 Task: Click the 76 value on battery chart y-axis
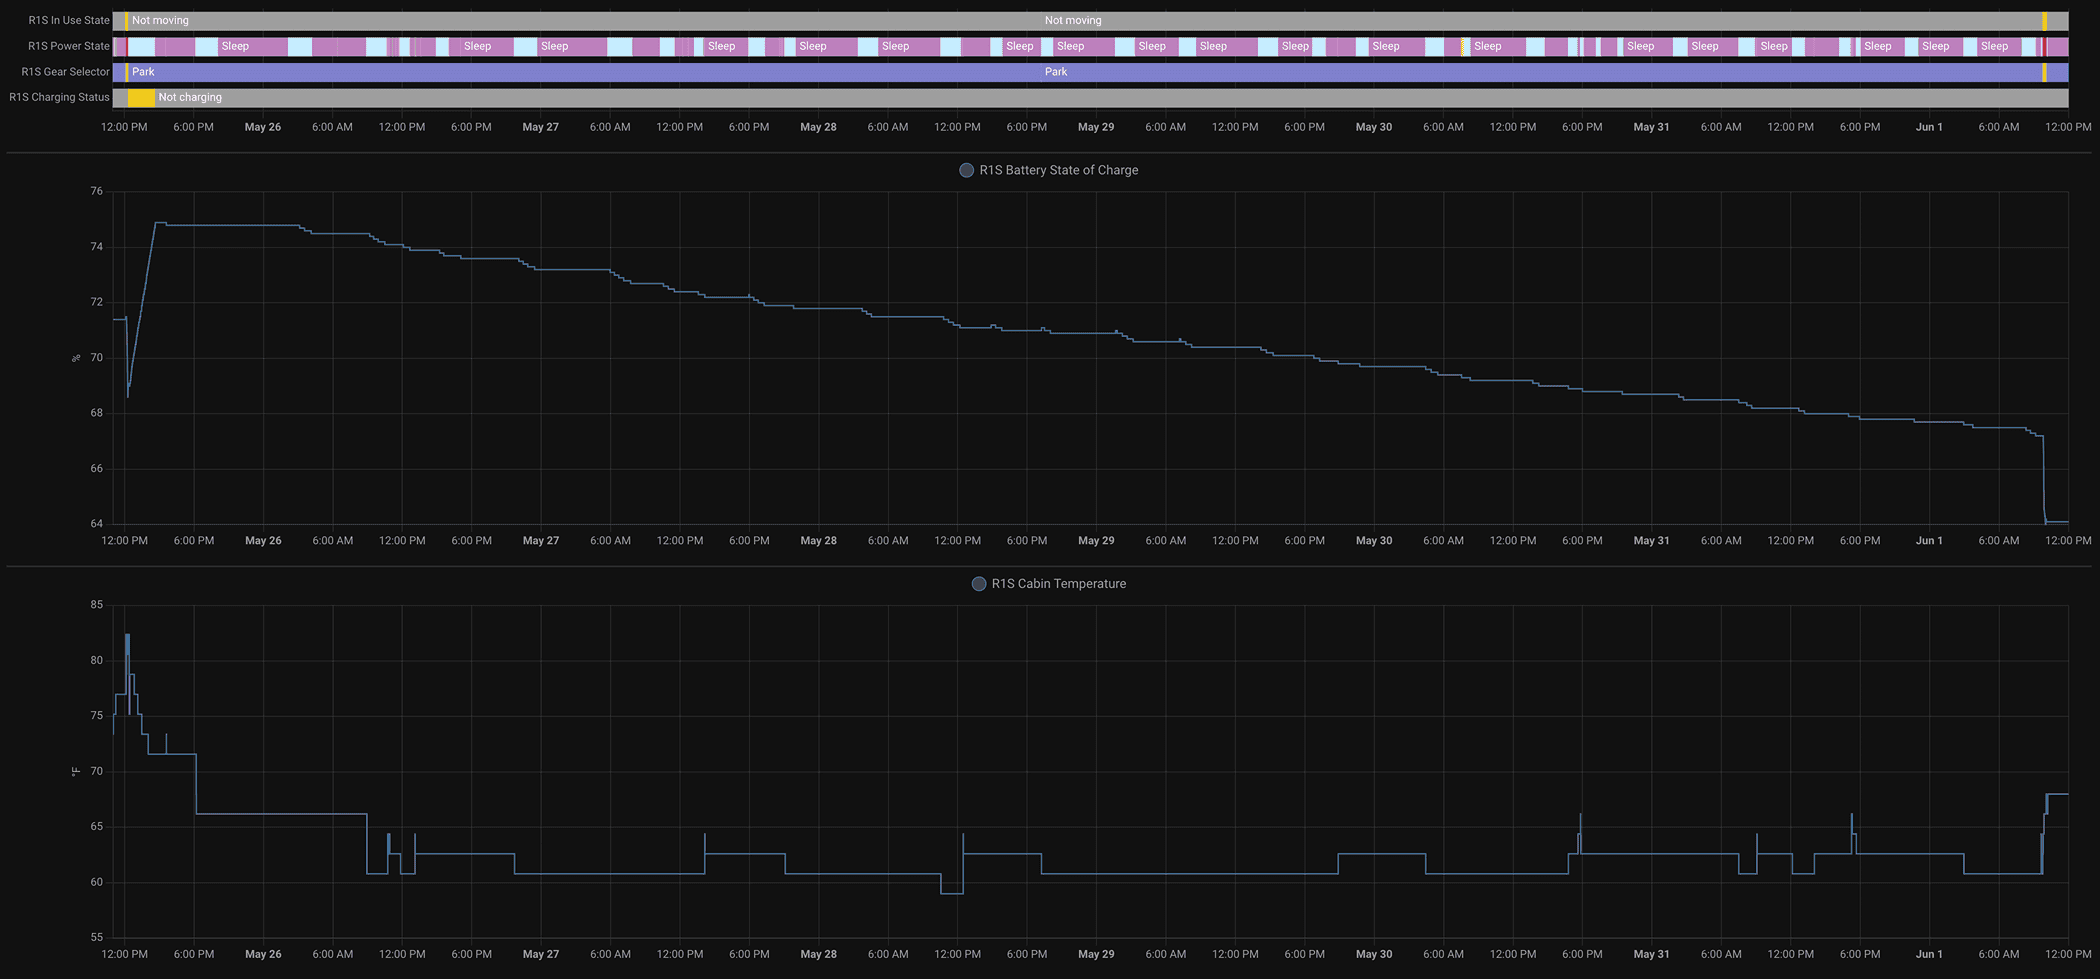point(96,191)
